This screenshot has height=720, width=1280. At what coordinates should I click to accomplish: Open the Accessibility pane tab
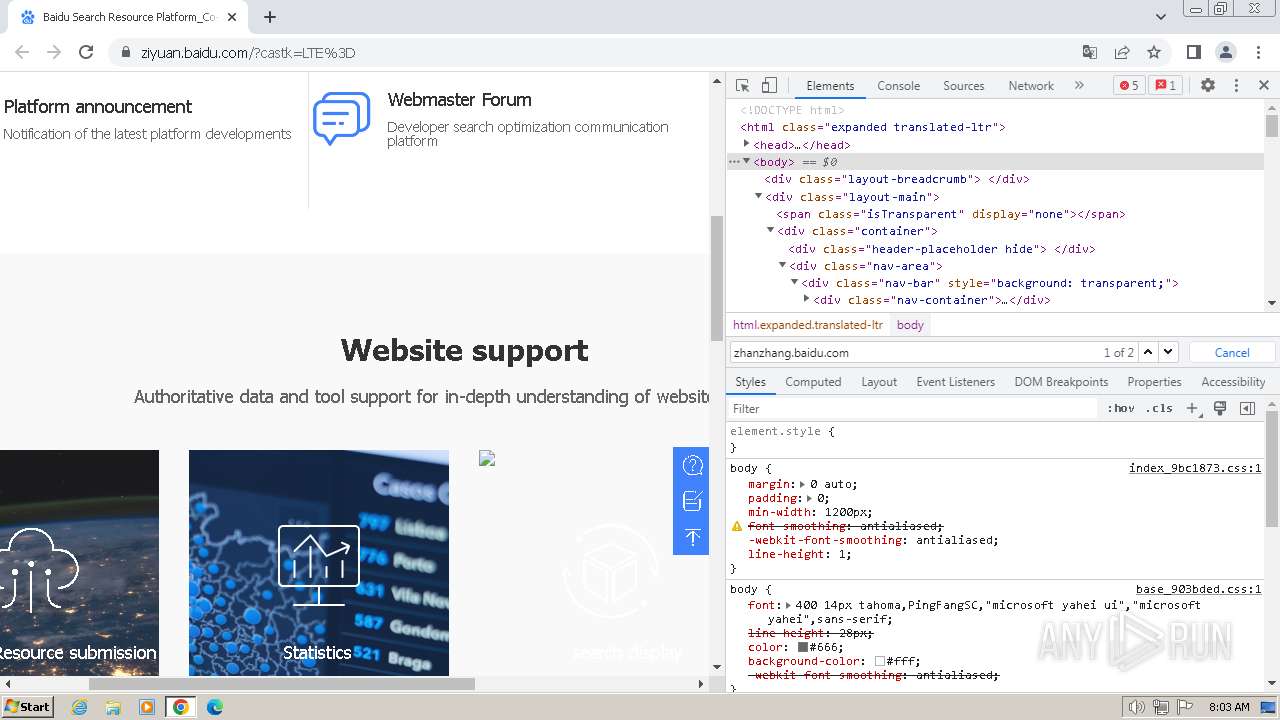click(x=1233, y=382)
